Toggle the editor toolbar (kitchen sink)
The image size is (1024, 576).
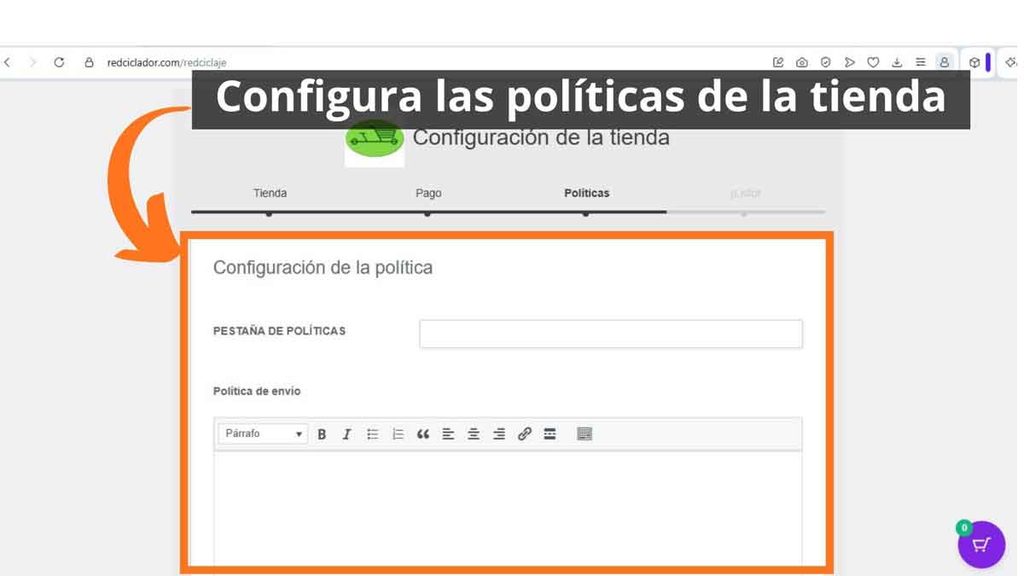(584, 434)
